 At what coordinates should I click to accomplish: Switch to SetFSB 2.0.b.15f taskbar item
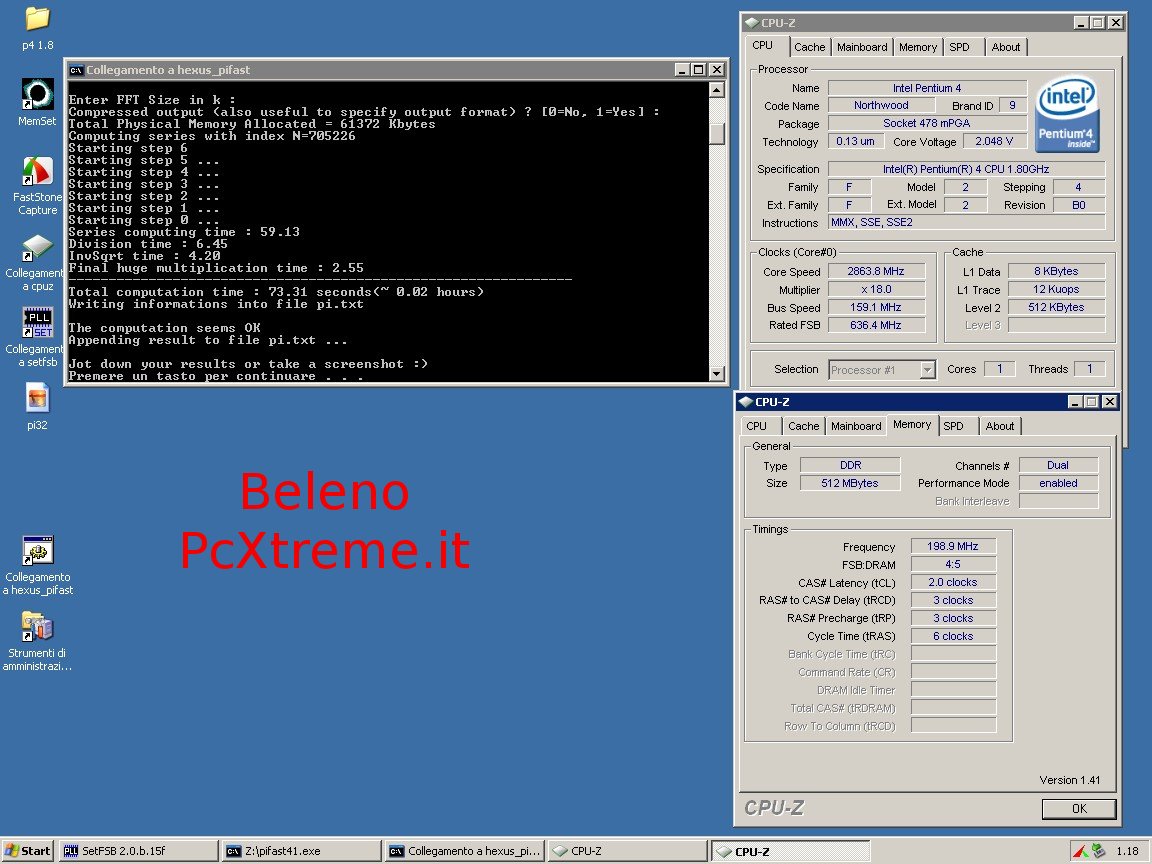click(x=138, y=851)
